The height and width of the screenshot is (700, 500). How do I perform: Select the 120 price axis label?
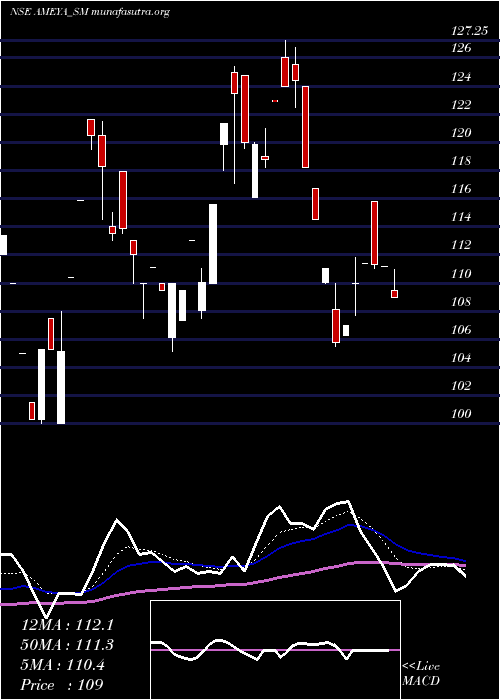click(461, 133)
